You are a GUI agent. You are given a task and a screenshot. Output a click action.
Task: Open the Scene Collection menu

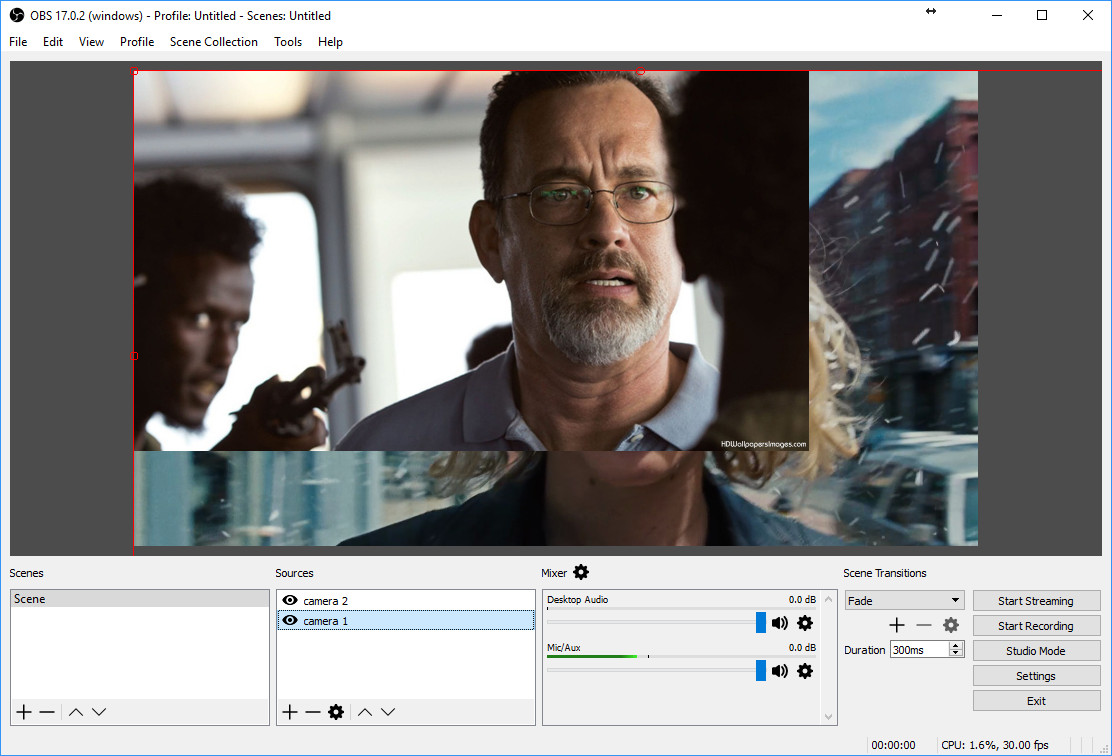[x=213, y=42]
